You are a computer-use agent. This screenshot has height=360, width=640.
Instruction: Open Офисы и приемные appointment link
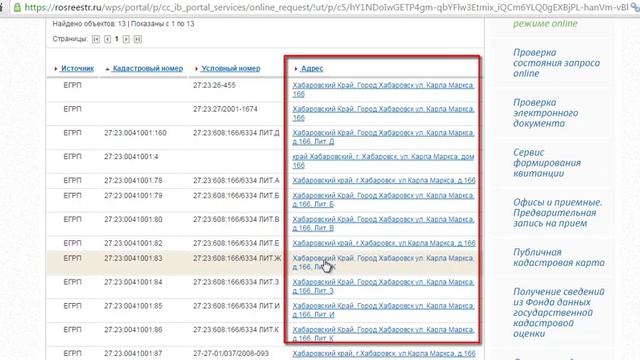557,213
